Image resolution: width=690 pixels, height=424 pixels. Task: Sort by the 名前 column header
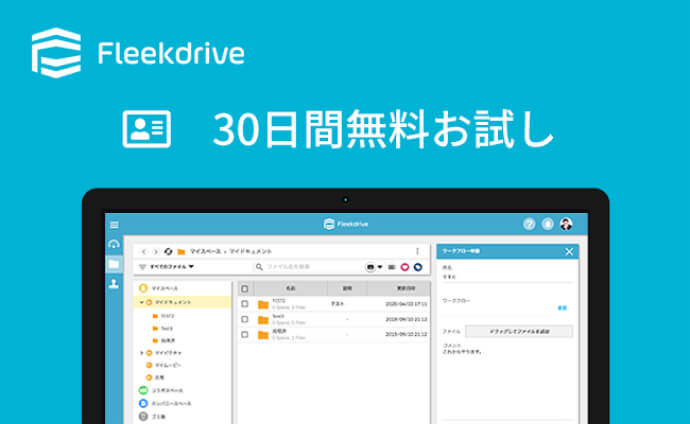290,289
